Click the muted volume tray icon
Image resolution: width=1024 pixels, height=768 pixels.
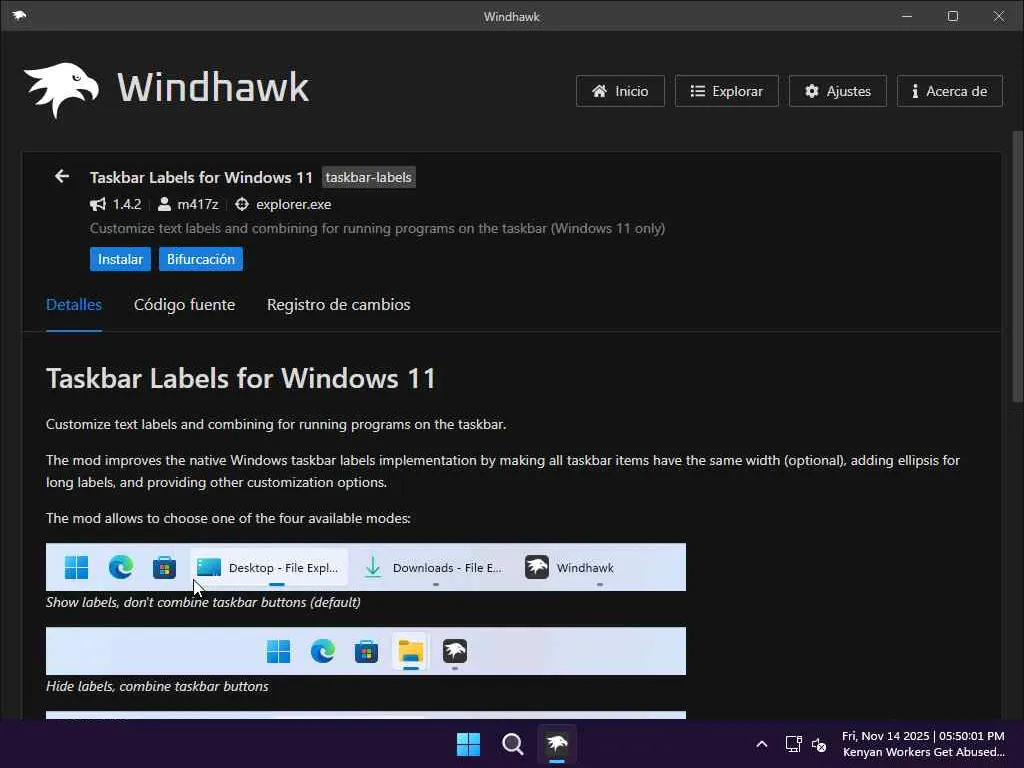[x=819, y=744]
